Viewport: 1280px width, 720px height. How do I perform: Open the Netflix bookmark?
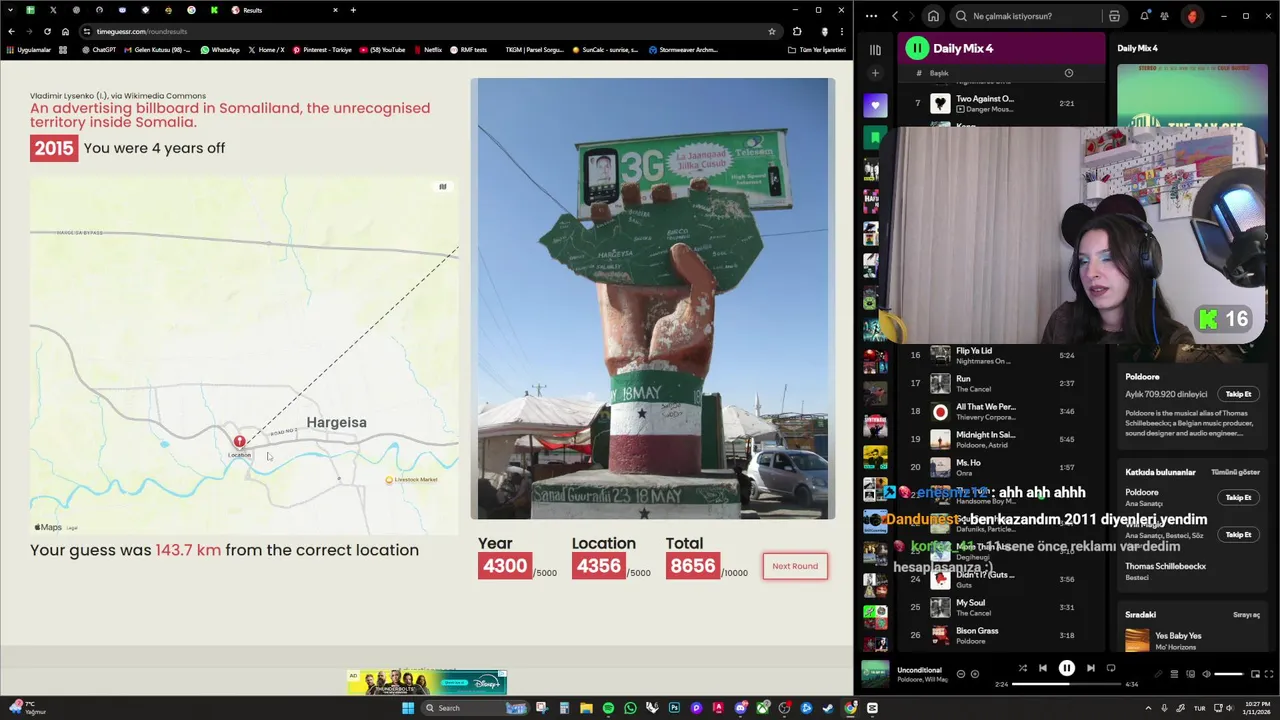(x=427, y=49)
